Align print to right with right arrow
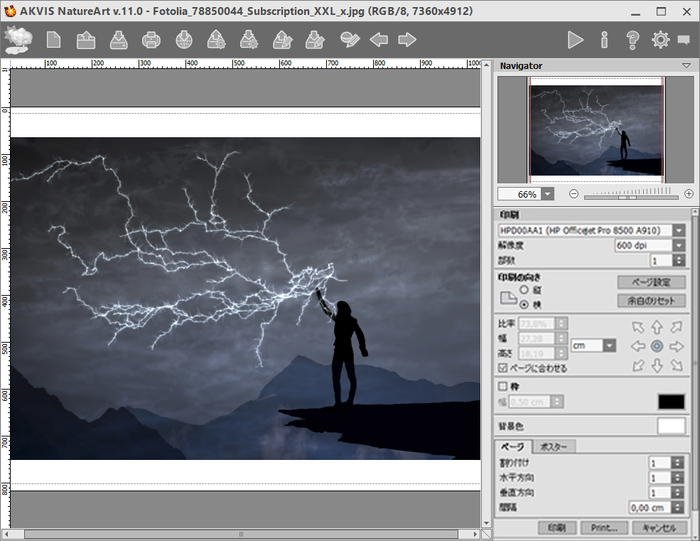This screenshot has height=541, width=700. coord(676,346)
